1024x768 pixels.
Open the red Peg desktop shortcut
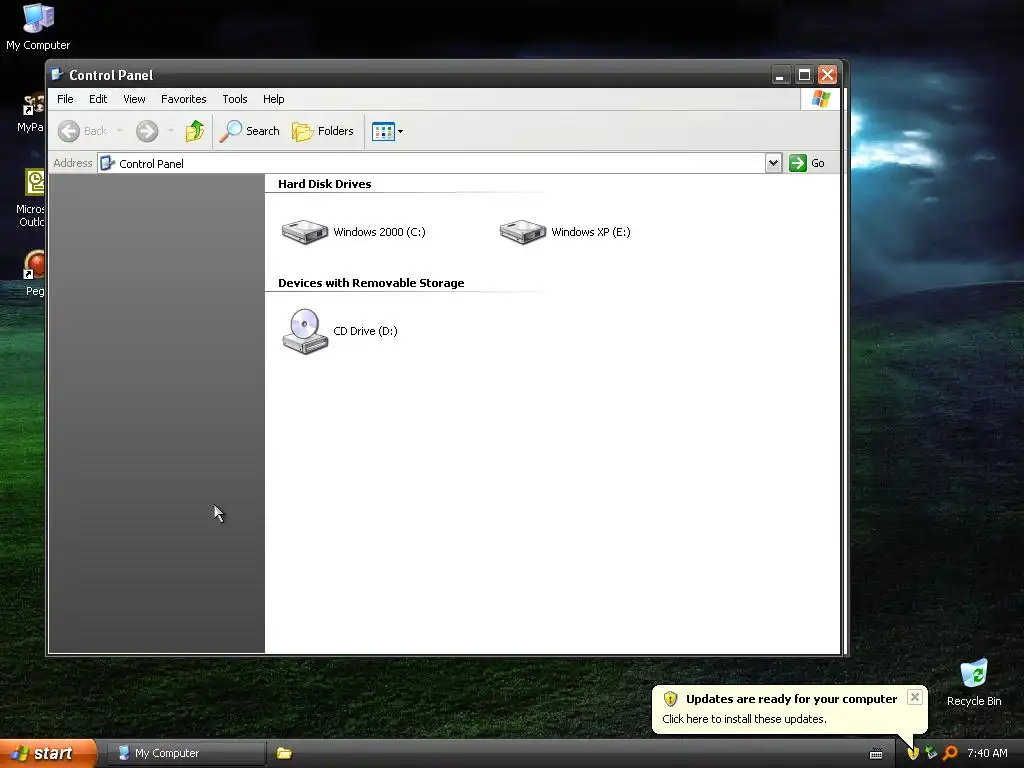point(34,273)
